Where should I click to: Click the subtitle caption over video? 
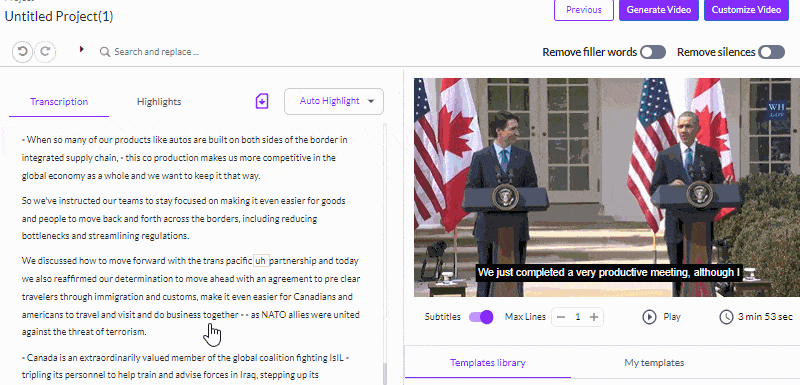coord(609,273)
